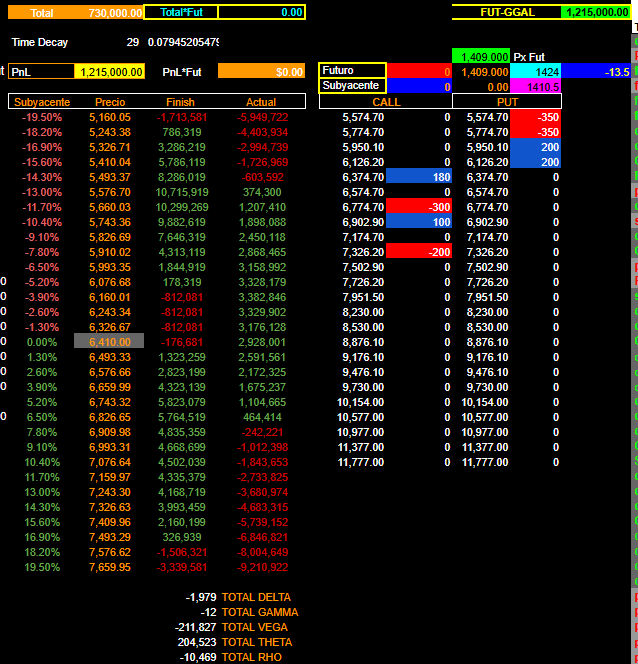The height and width of the screenshot is (664, 638).
Task: Select the cyan cell showing 1424
Action: pos(536,72)
